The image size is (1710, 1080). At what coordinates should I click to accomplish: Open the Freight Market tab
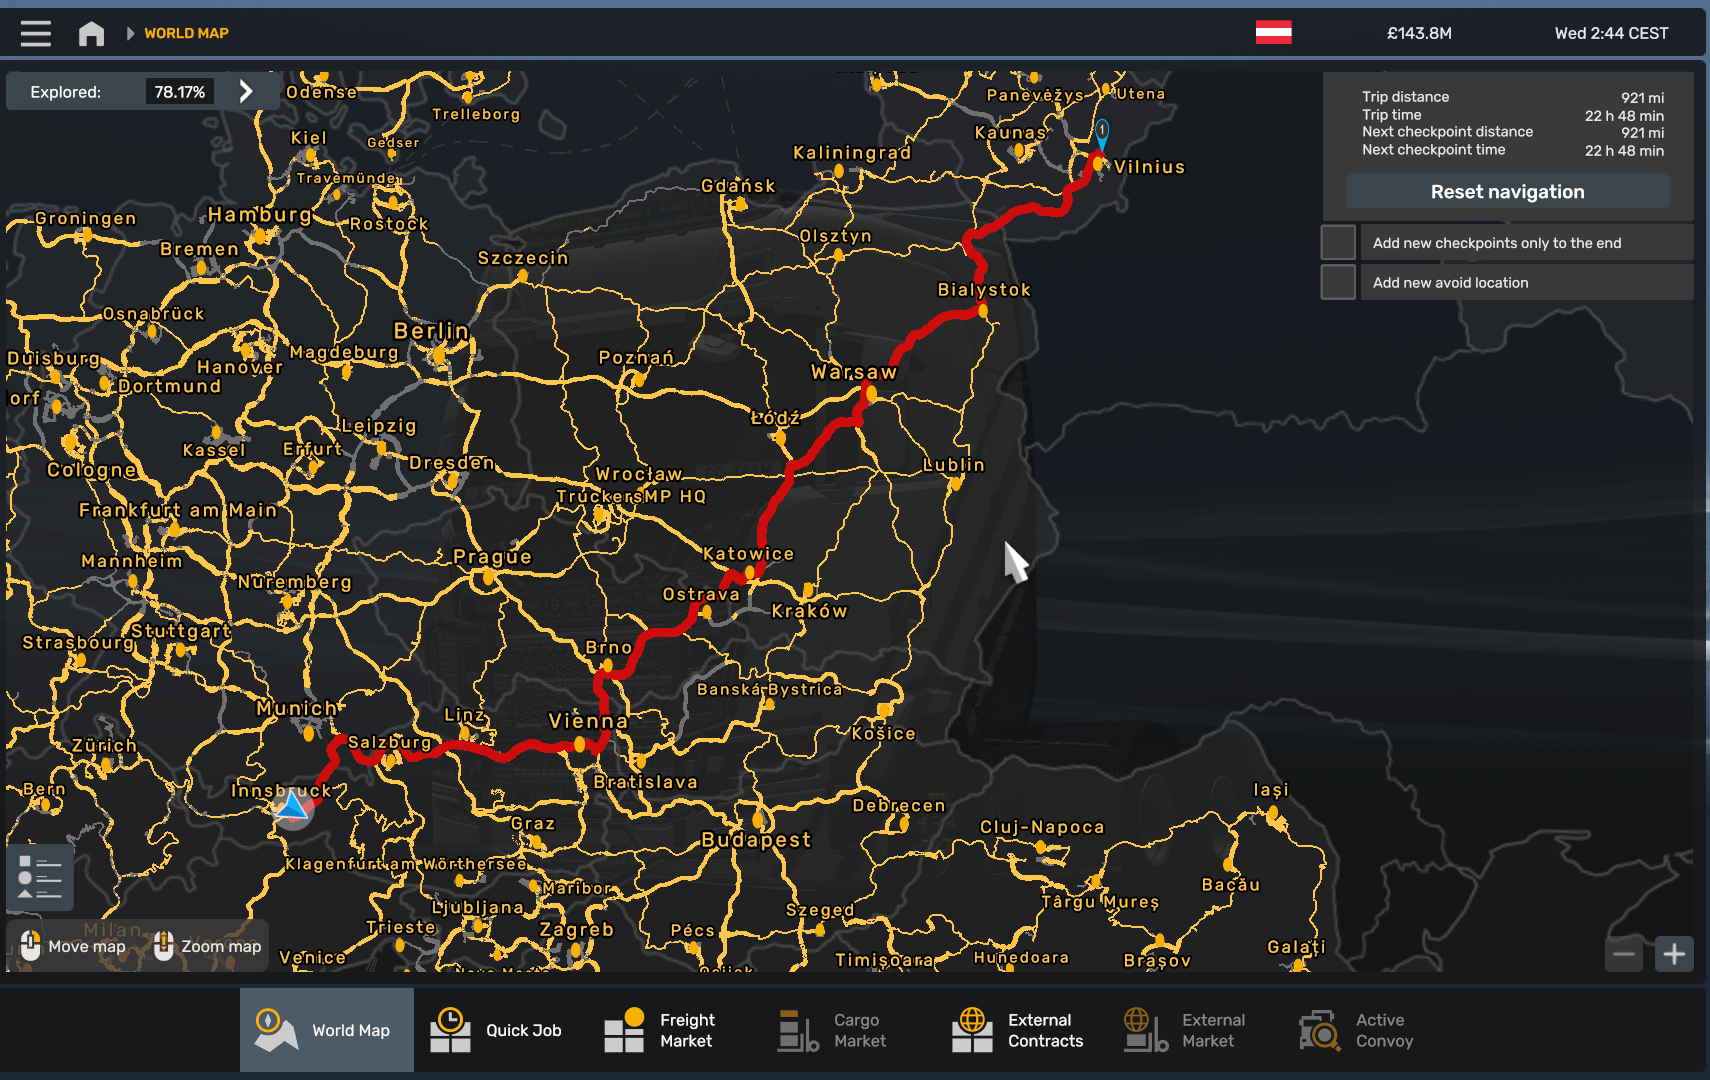tap(660, 1030)
